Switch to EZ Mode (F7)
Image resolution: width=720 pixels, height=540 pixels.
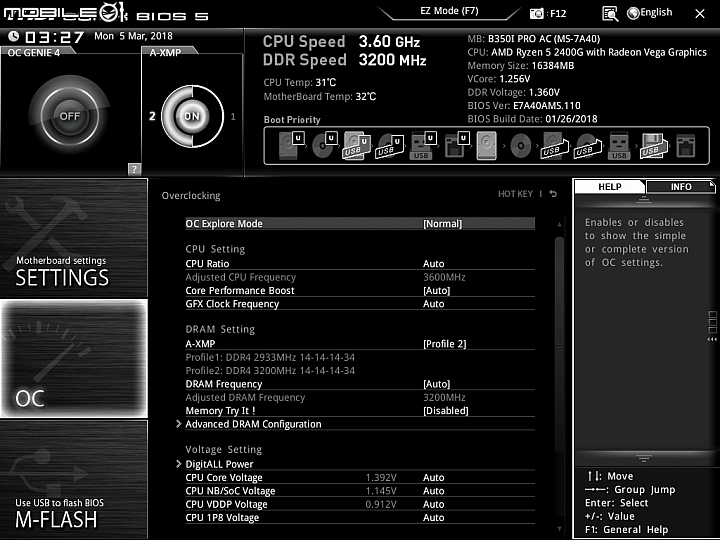(x=449, y=11)
